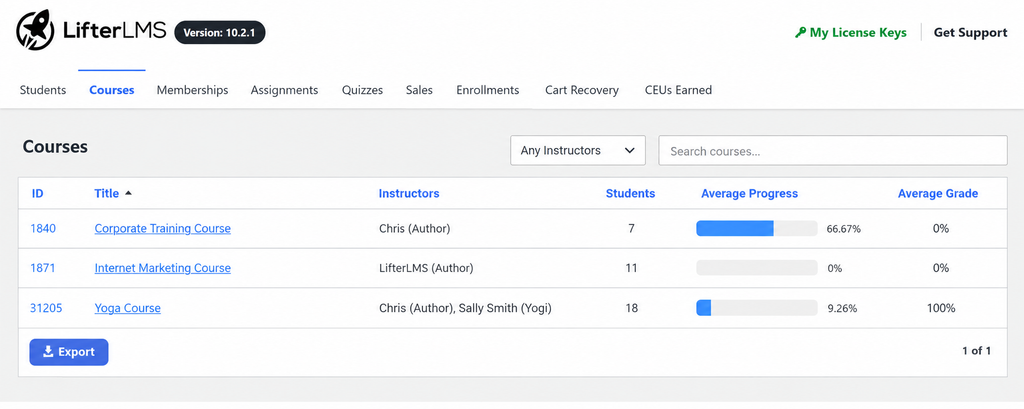Switch to the Sales tab
This screenshot has width=1024, height=409.
tap(419, 90)
